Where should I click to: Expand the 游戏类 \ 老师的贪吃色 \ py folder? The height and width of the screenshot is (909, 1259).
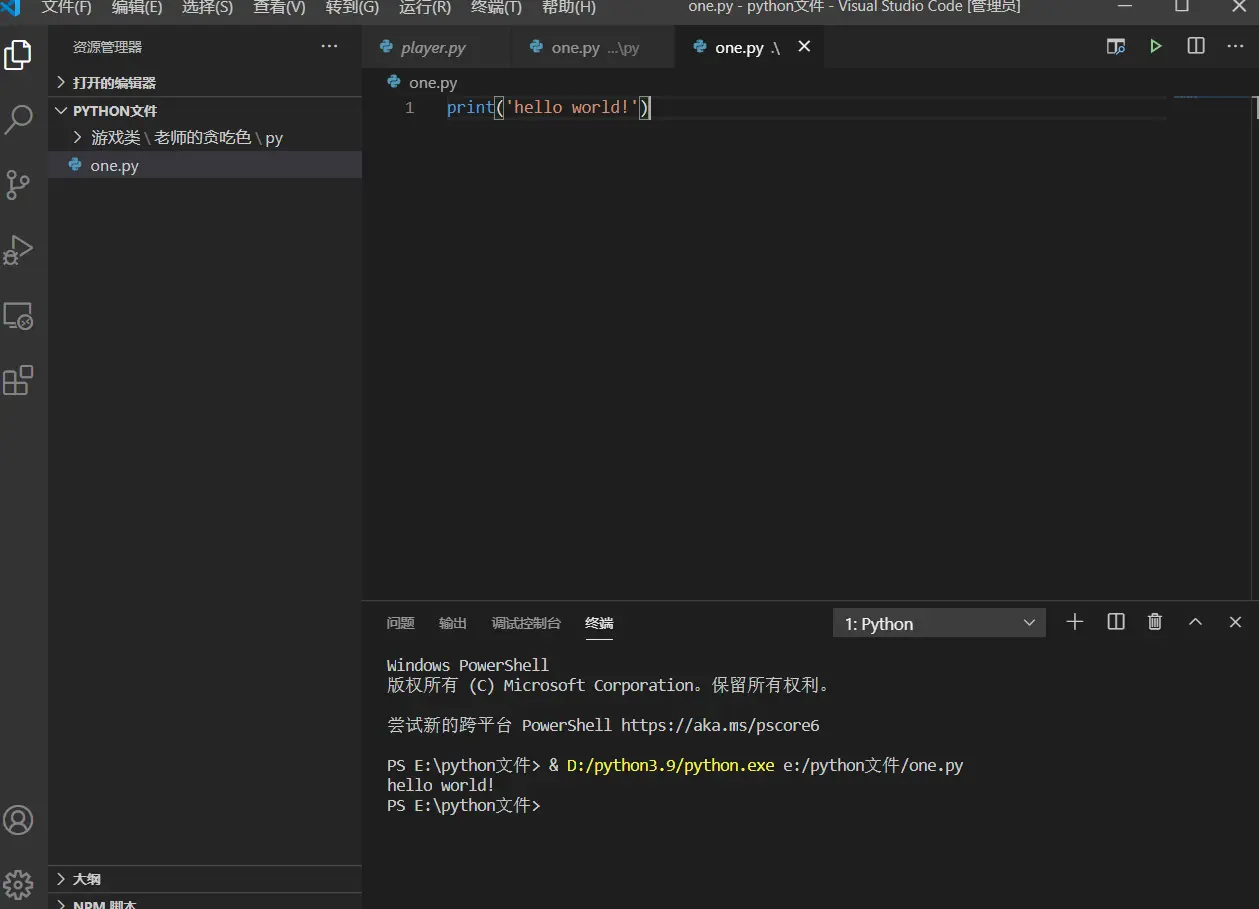coord(205,138)
